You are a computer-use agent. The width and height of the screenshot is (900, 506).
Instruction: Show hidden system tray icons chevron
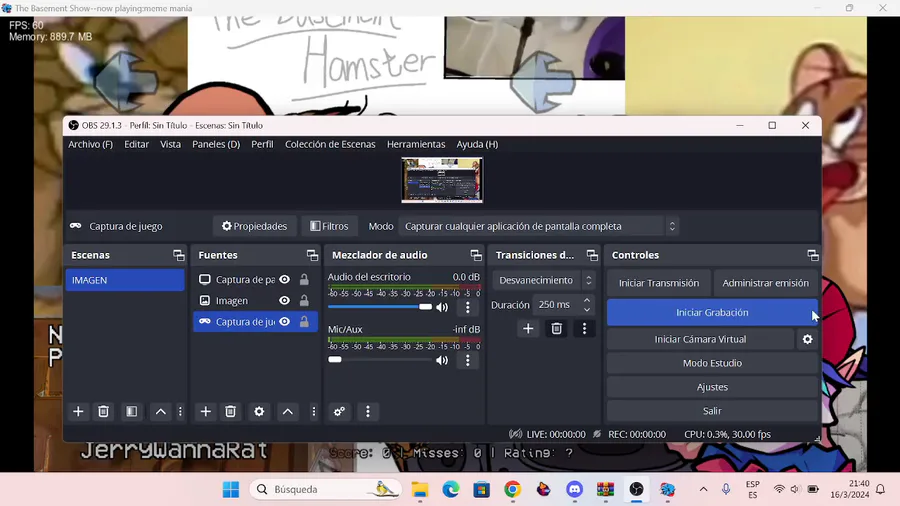[x=703, y=489]
